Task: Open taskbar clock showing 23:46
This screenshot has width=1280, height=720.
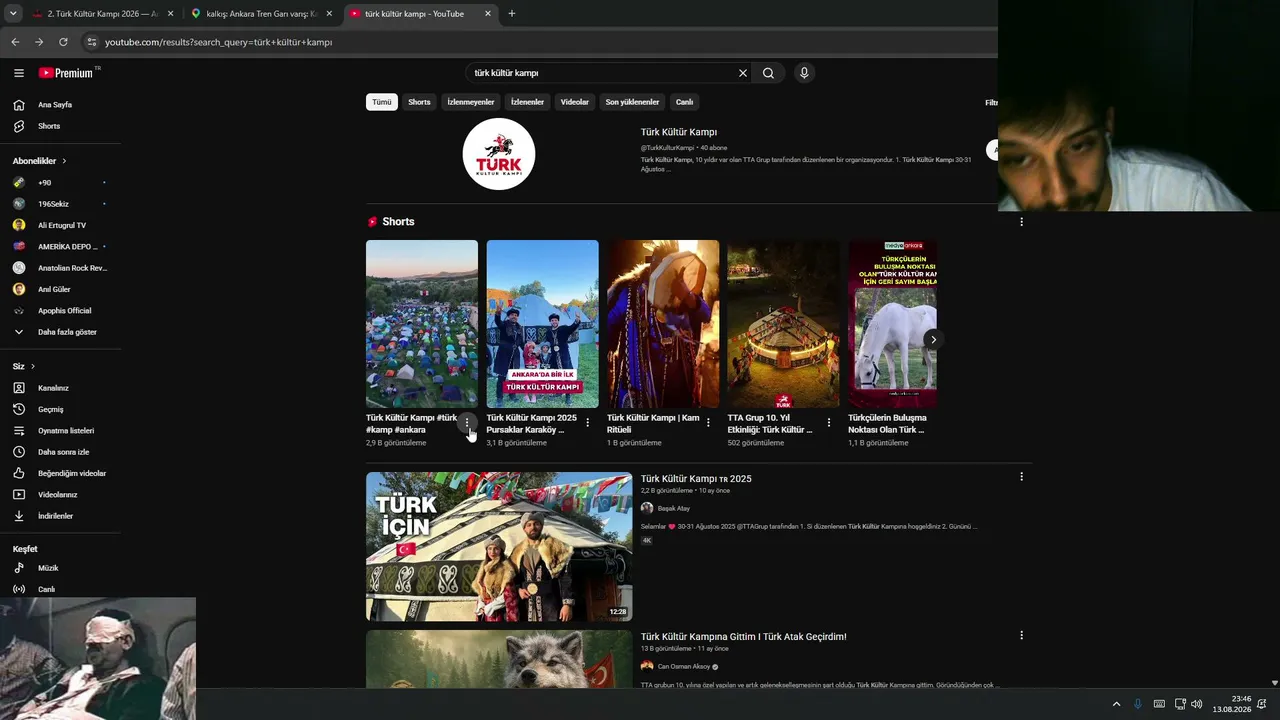Action: [1232, 704]
